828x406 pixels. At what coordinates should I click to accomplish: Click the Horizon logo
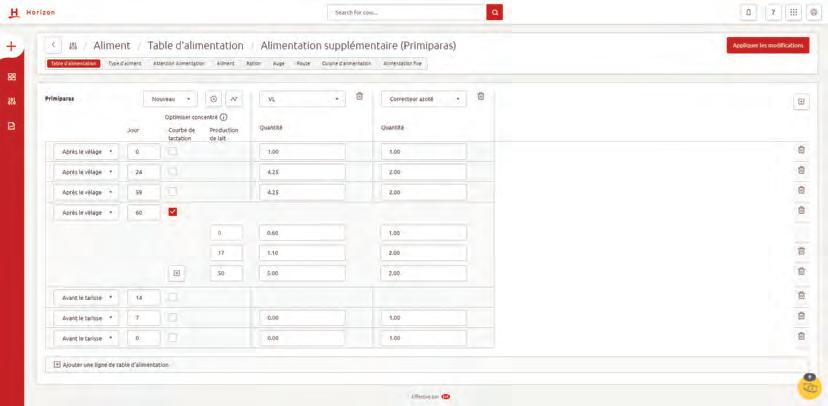(32, 12)
